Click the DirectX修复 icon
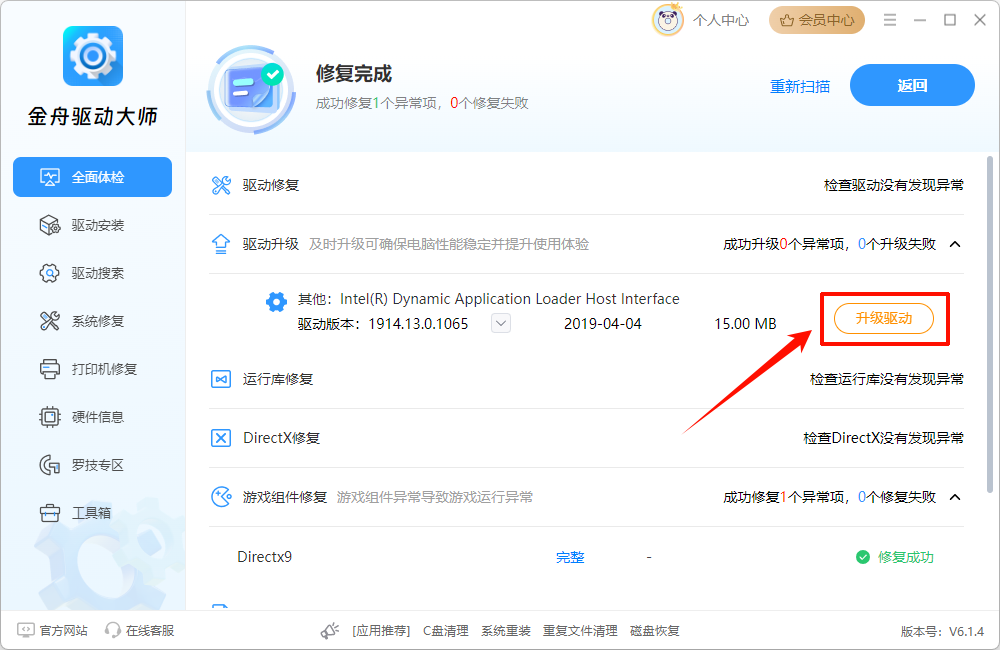Viewport: 1000px width, 650px height. click(221, 438)
